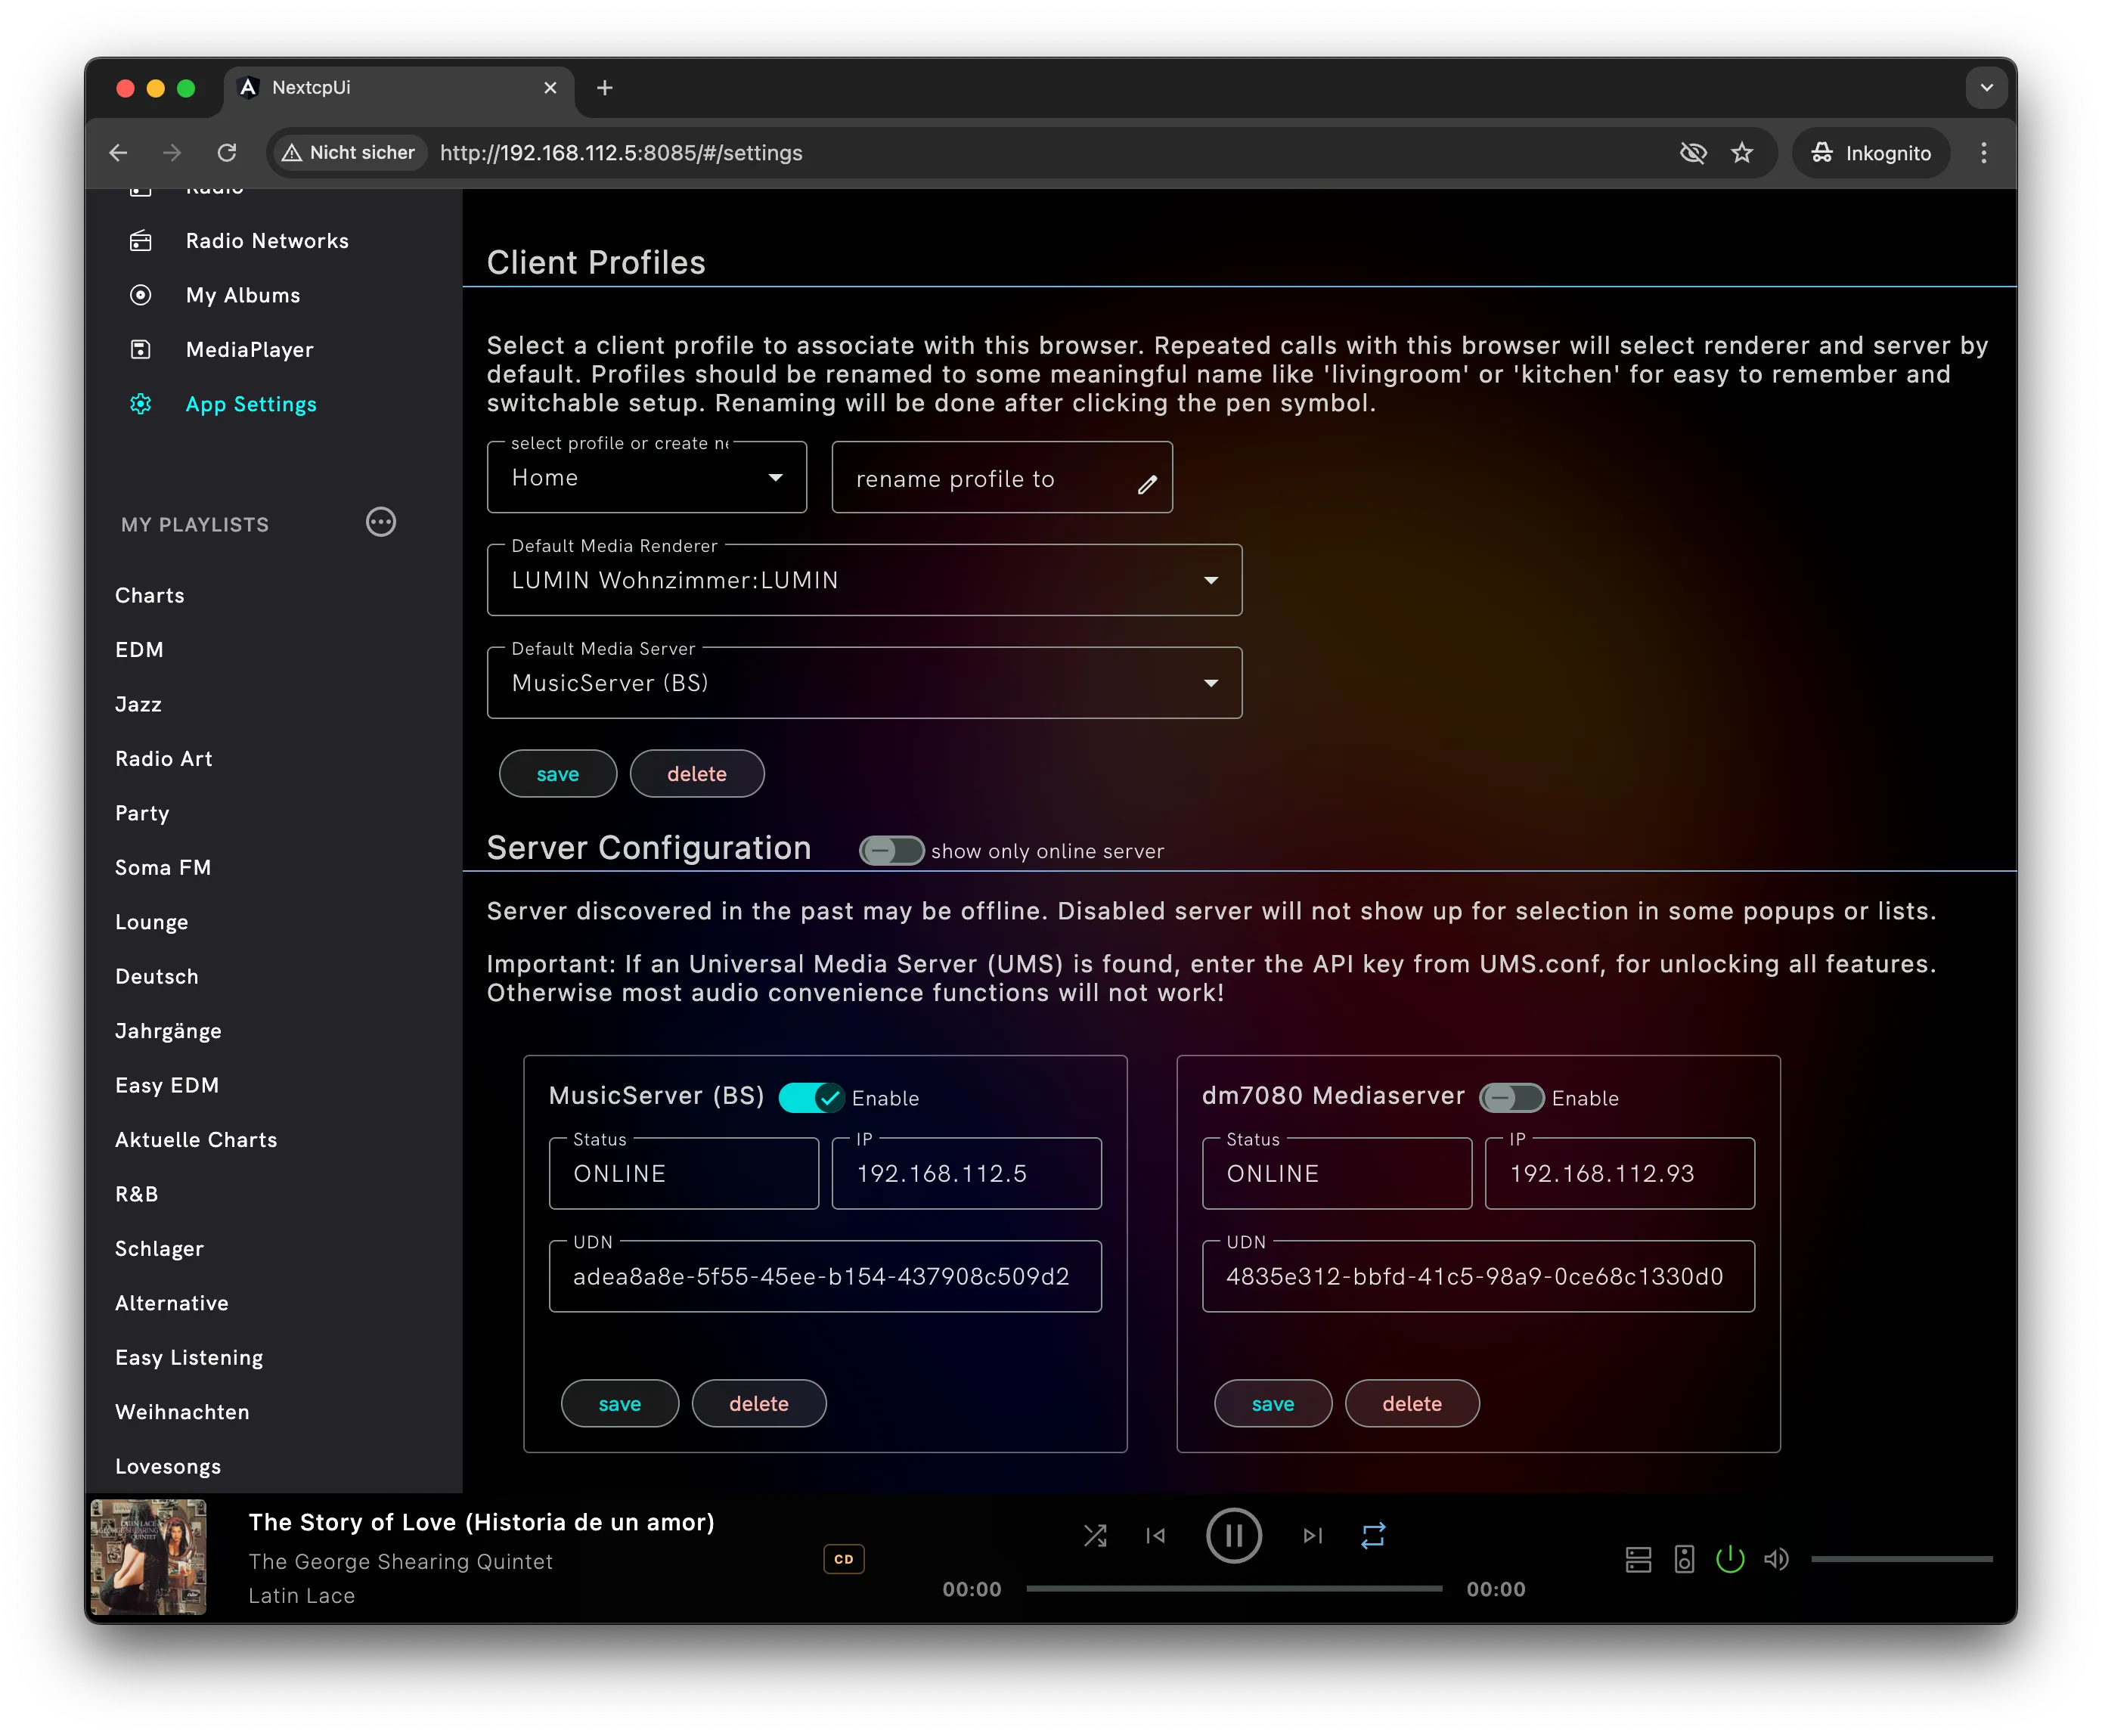Open a new browser tab
The height and width of the screenshot is (1736, 2102).
pyautogui.click(x=604, y=88)
